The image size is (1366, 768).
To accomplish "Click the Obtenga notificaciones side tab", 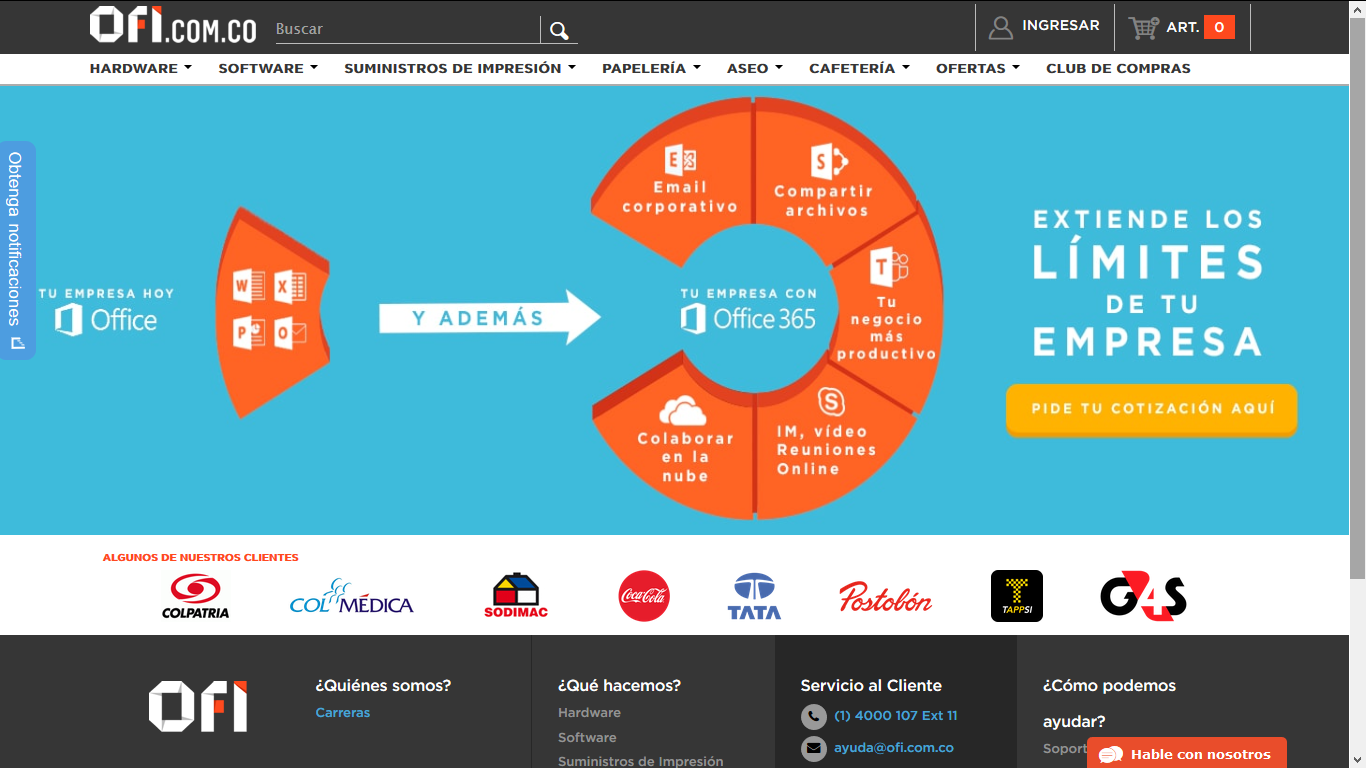I will (x=17, y=250).
